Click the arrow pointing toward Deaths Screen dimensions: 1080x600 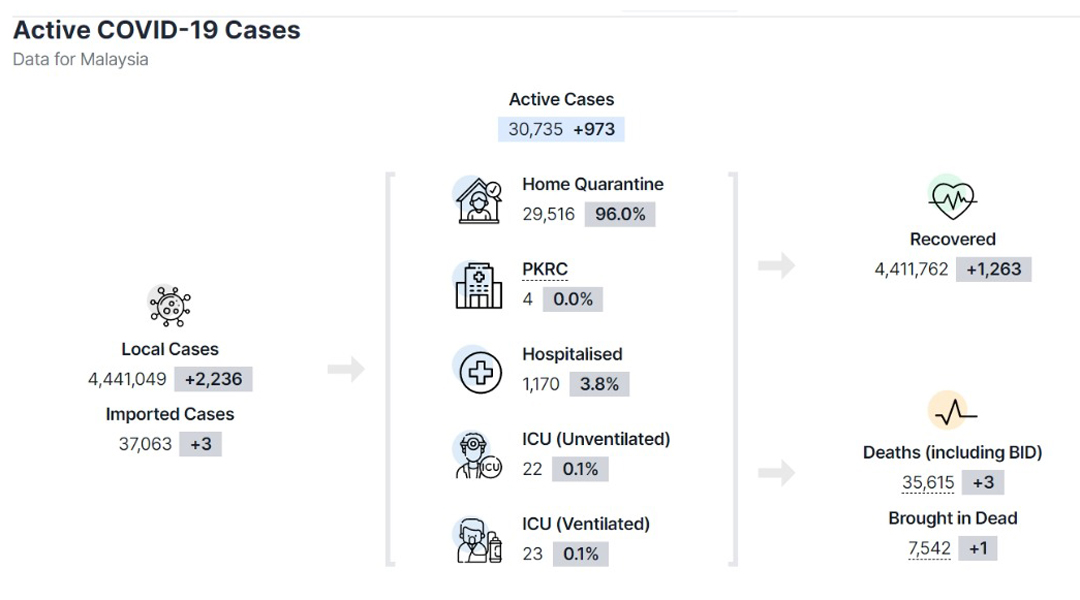pyautogui.click(x=777, y=473)
